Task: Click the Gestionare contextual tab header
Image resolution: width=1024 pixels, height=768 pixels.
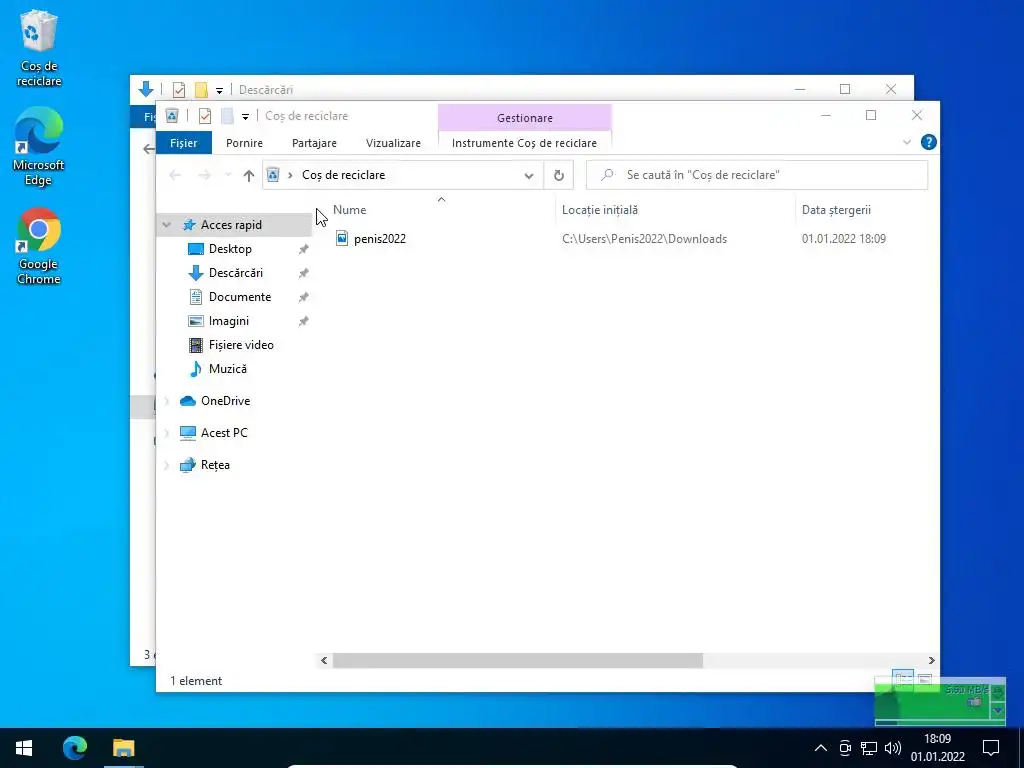Action: coord(524,118)
